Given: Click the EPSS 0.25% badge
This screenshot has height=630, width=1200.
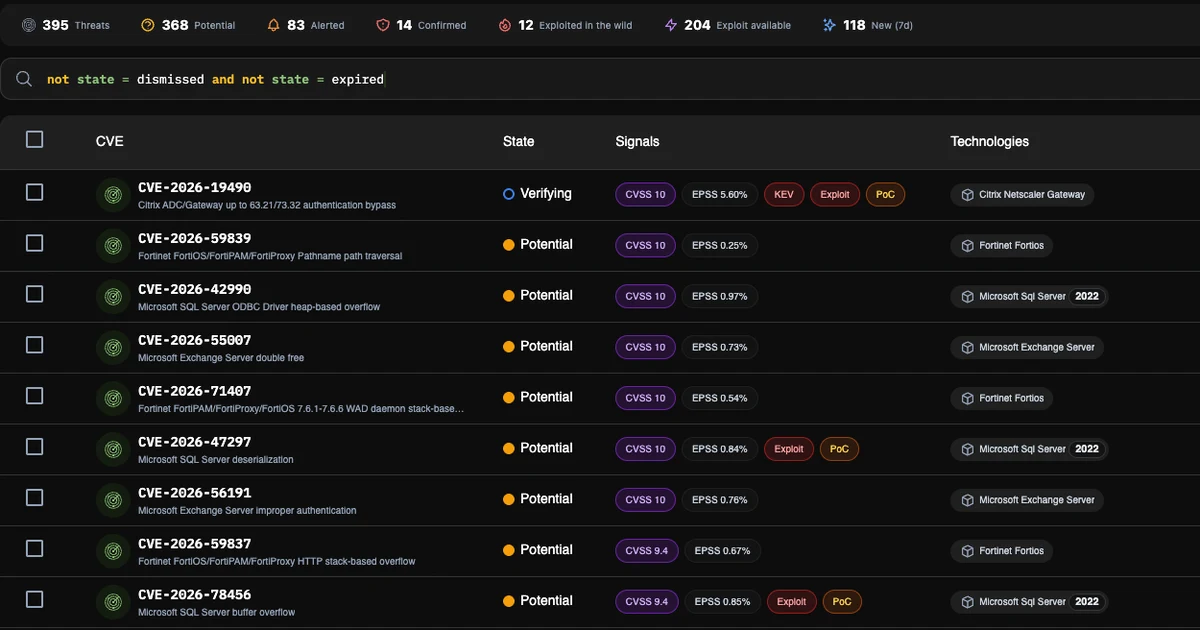Looking at the screenshot, I should (720, 246).
